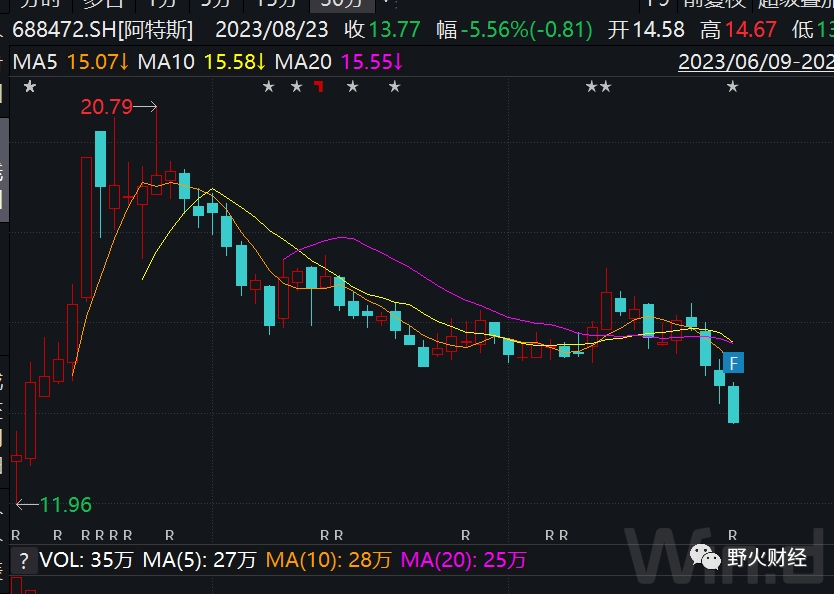Select the MA10 indicator value 15.58
This screenshot has height=594, width=834.
tap(235, 62)
